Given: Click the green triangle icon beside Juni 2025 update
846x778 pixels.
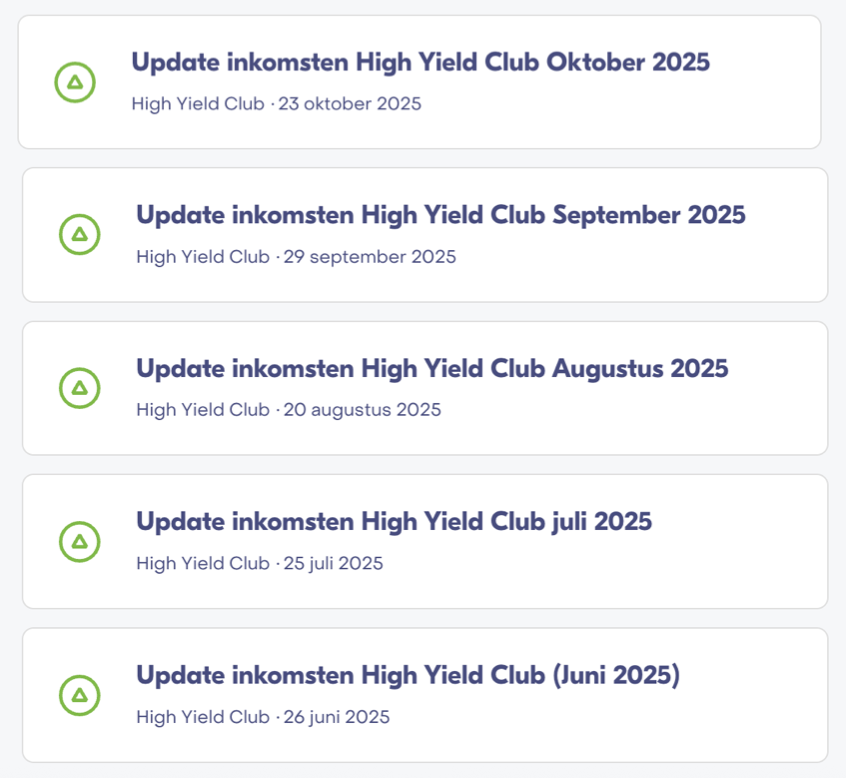Looking at the screenshot, I should pyautogui.click(x=80, y=695).
